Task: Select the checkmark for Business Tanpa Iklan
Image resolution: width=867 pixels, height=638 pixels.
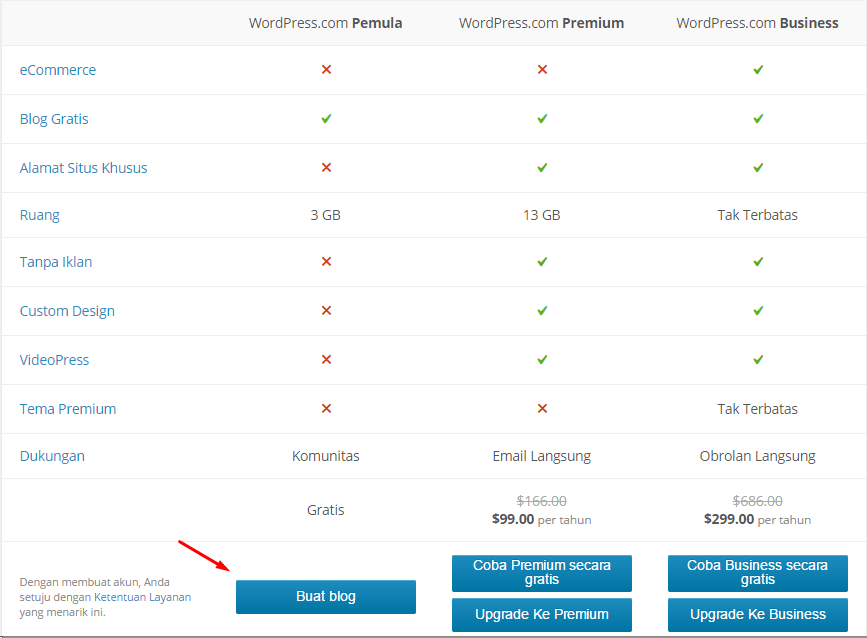Action: click(758, 262)
